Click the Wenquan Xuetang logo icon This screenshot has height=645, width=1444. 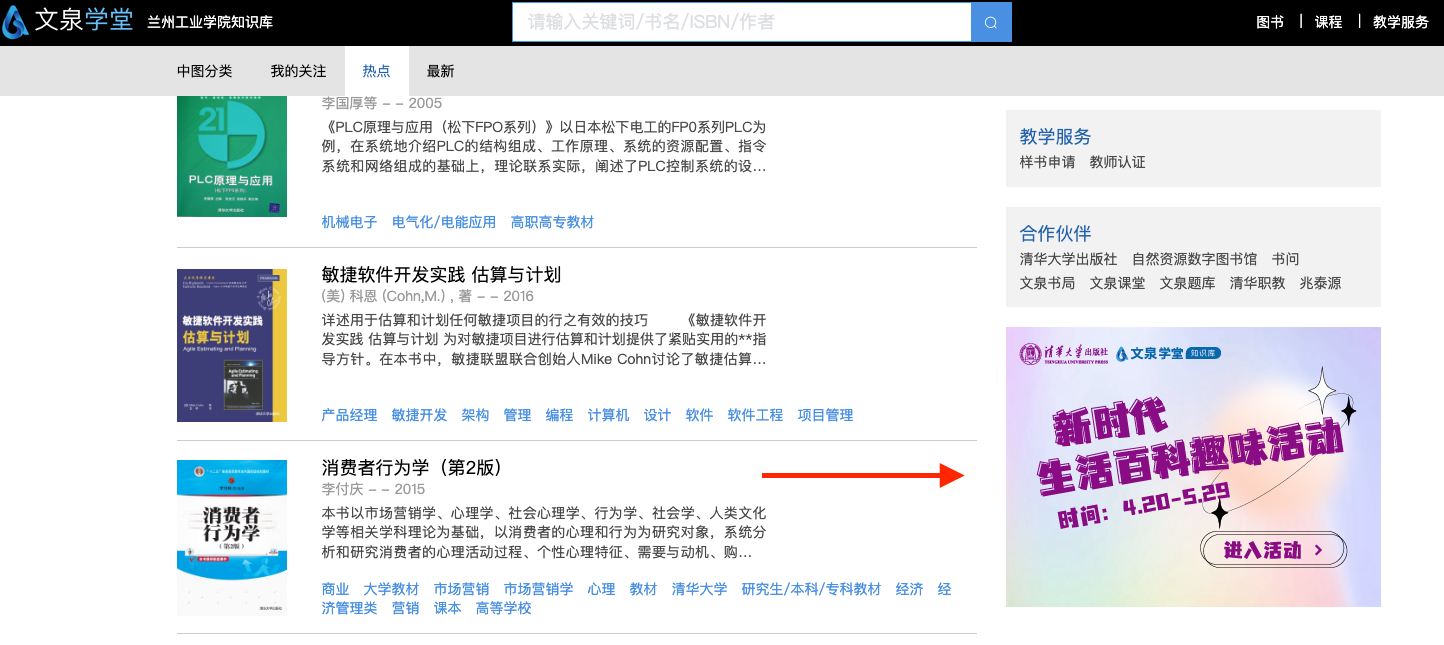(x=15, y=22)
